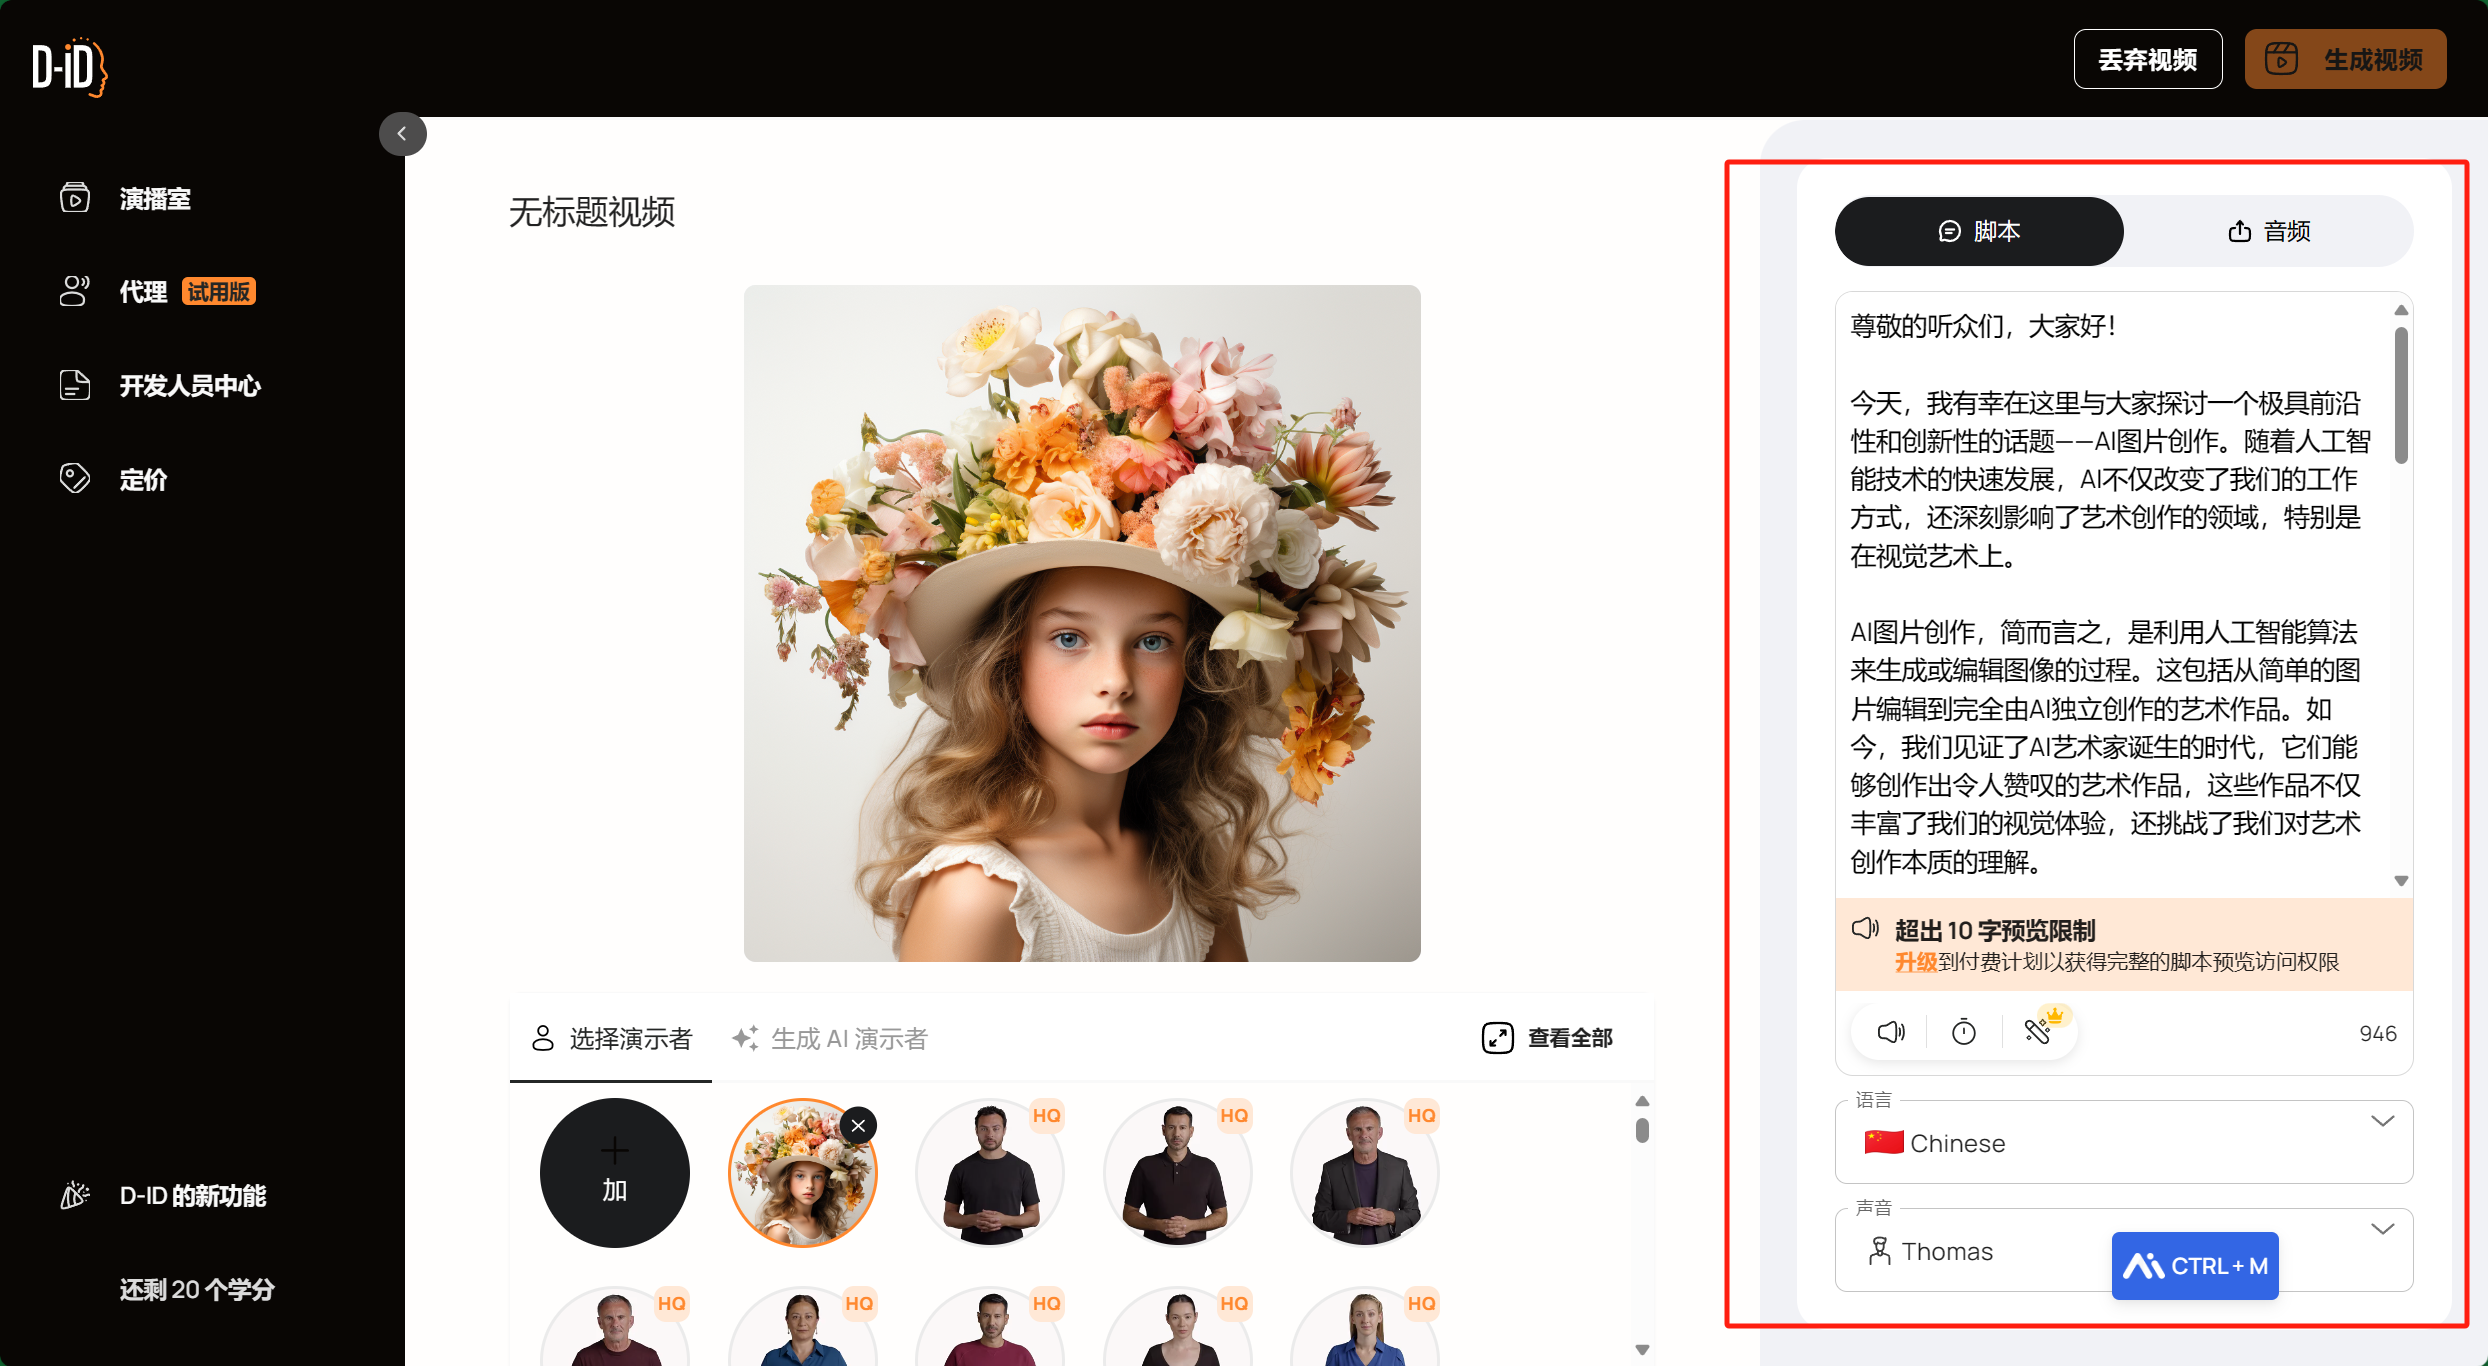Select the 脚本 tab toggle
This screenshot has width=2488, height=1366.
point(1978,231)
